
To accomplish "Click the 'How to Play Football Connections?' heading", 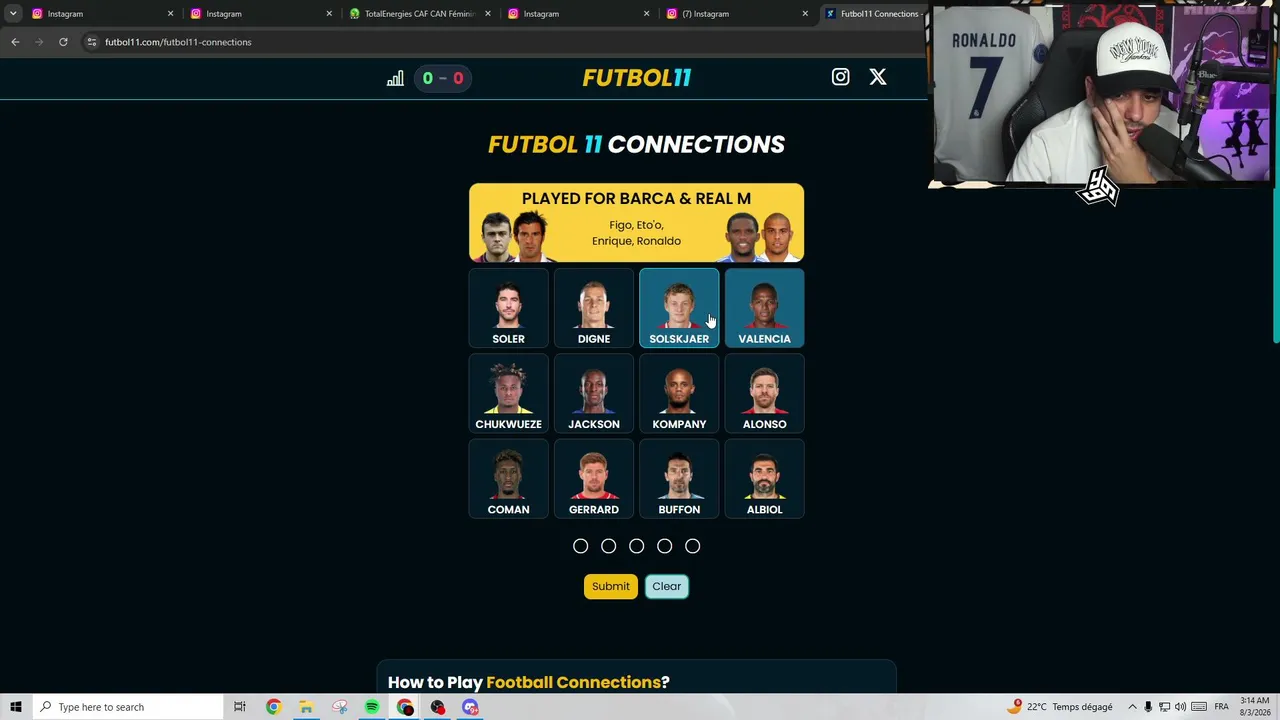I will click(528, 682).
